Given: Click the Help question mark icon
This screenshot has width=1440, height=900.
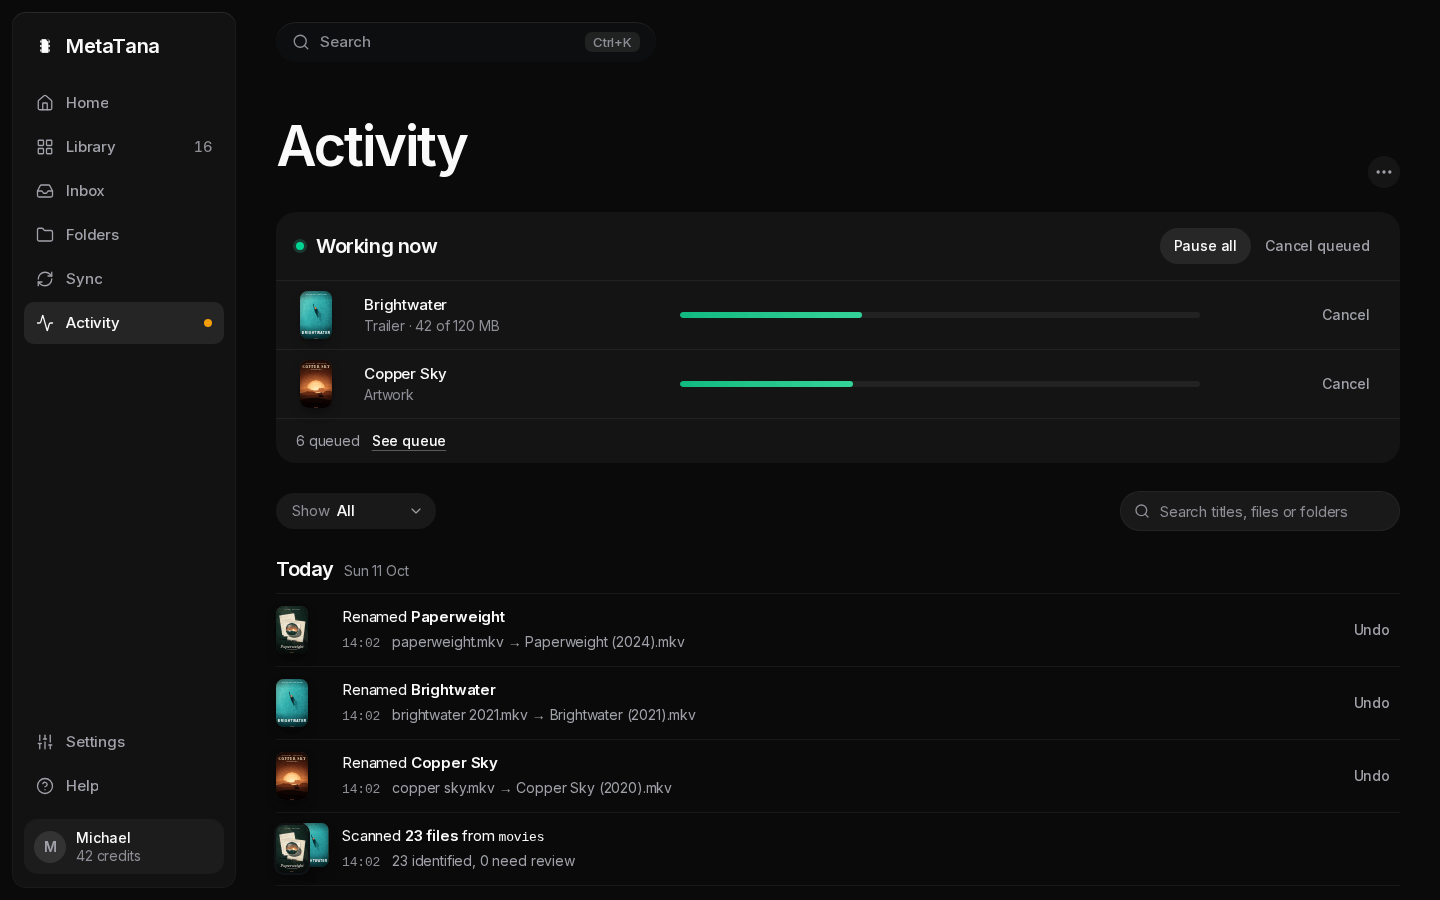Looking at the screenshot, I should pyautogui.click(x=45, y=786).
